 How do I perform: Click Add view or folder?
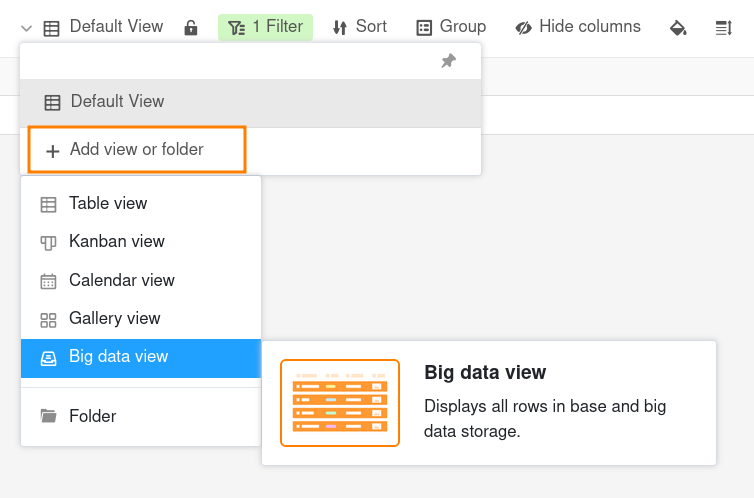coord(136,150)
